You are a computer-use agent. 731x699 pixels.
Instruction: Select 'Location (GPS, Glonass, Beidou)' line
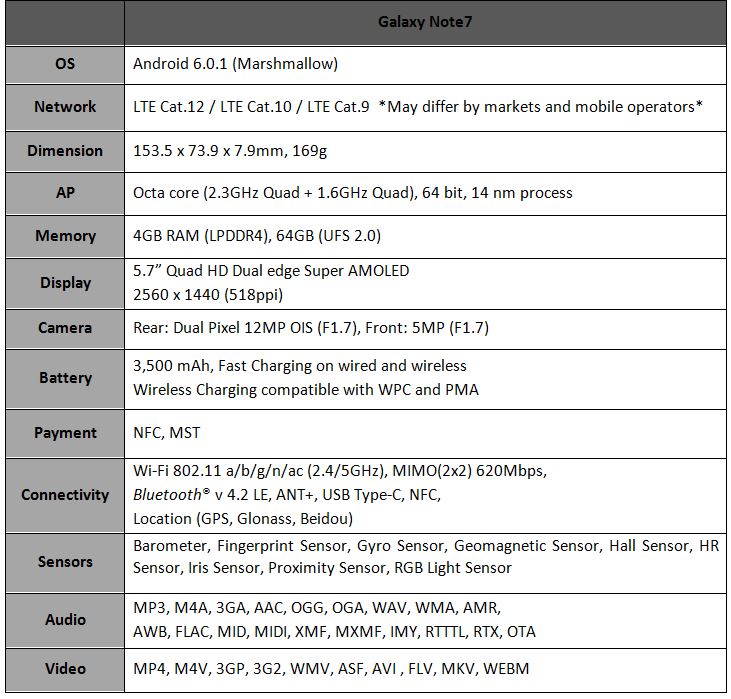tap(243, 519)
